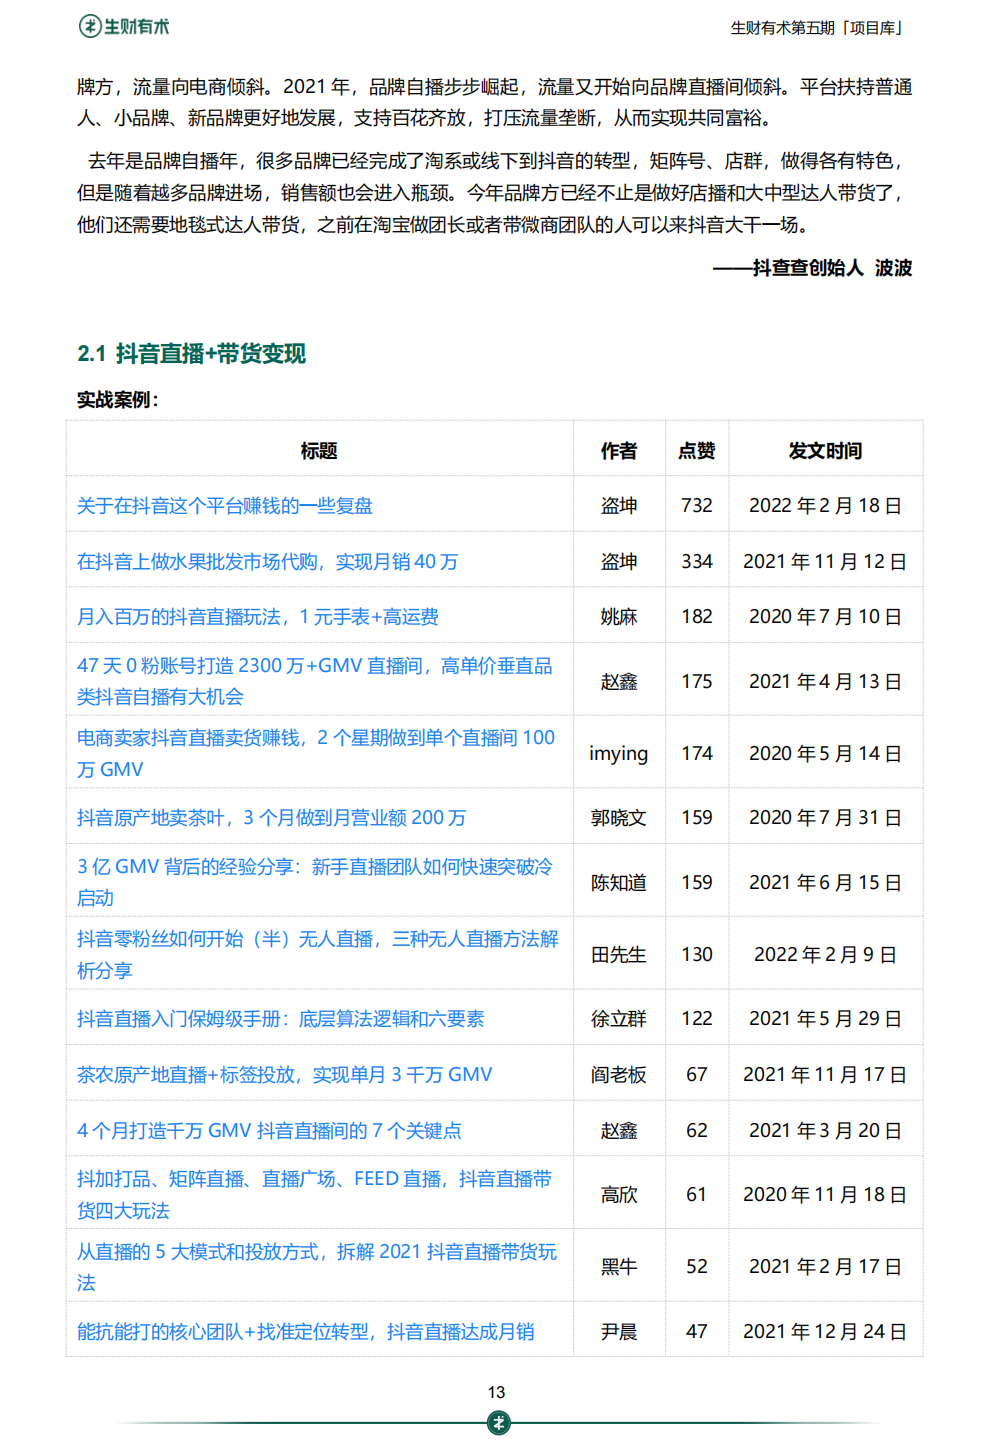Viewport: 982px width, 1447px height.
Task: Click date 2021年6月15日
Action: 825,883
